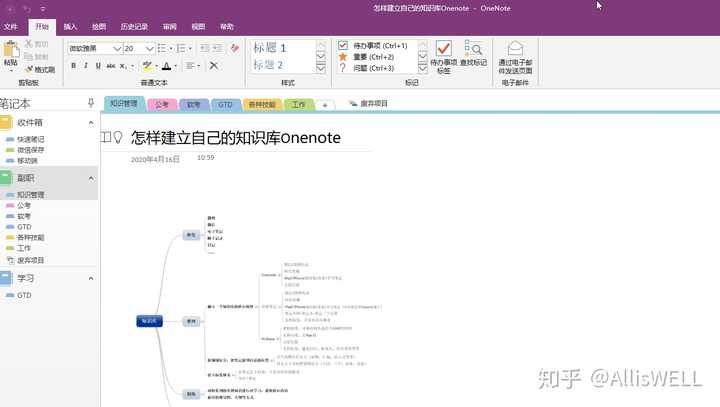
Task: Click the Cut scissors icon
Action: [28, 44]
